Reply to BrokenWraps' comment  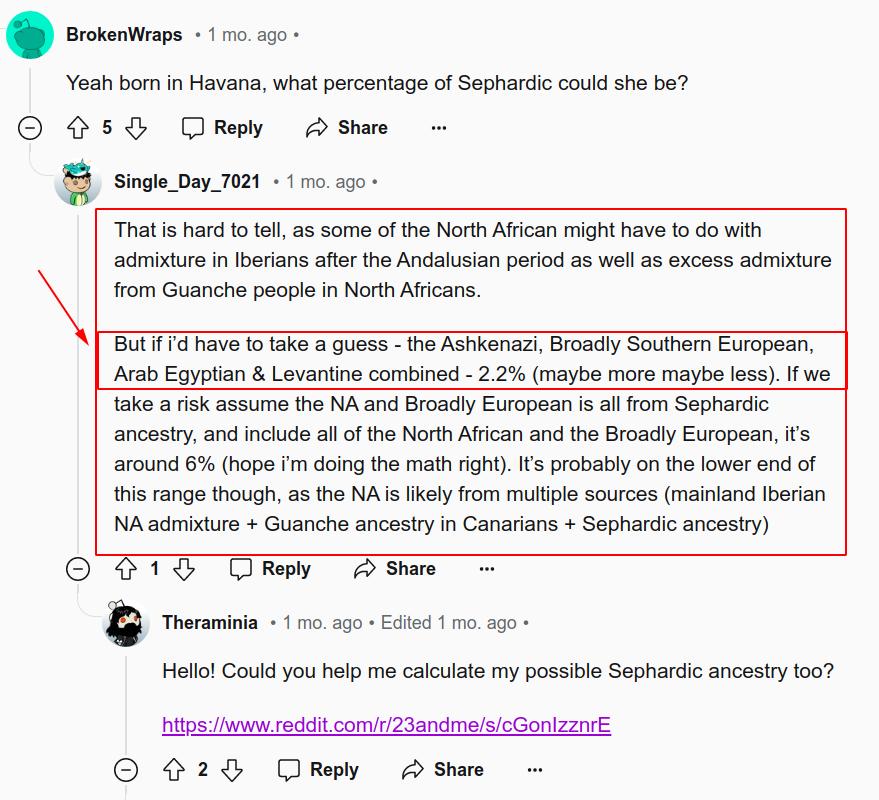click(x=222, y=128)
